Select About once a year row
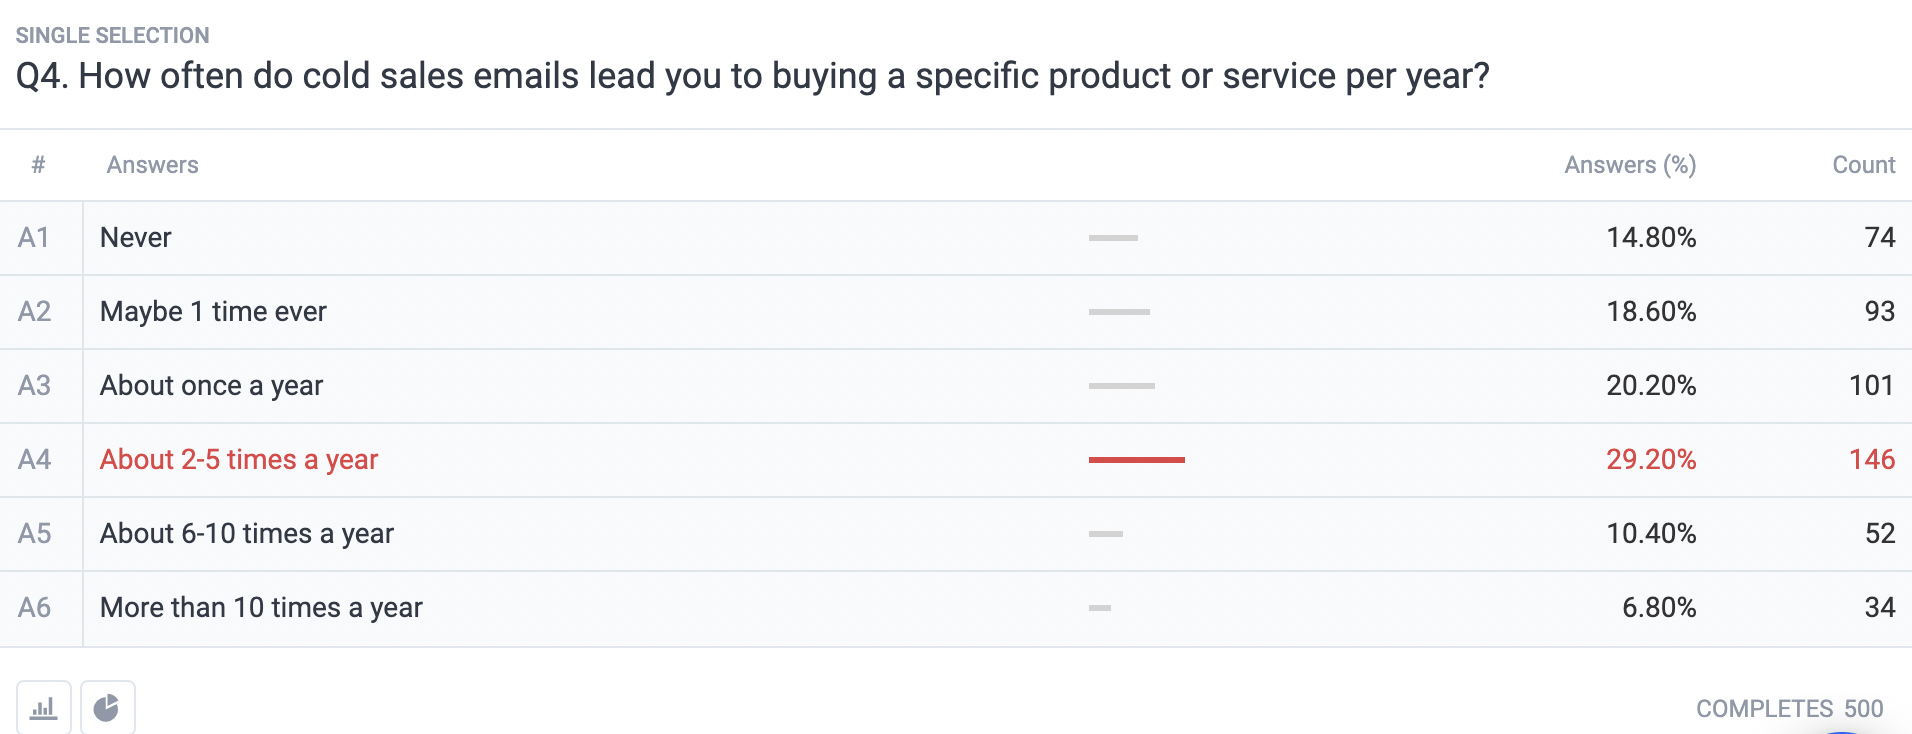Image resolution: width=1912 pixels, height=734 pixels. (956, 386)
